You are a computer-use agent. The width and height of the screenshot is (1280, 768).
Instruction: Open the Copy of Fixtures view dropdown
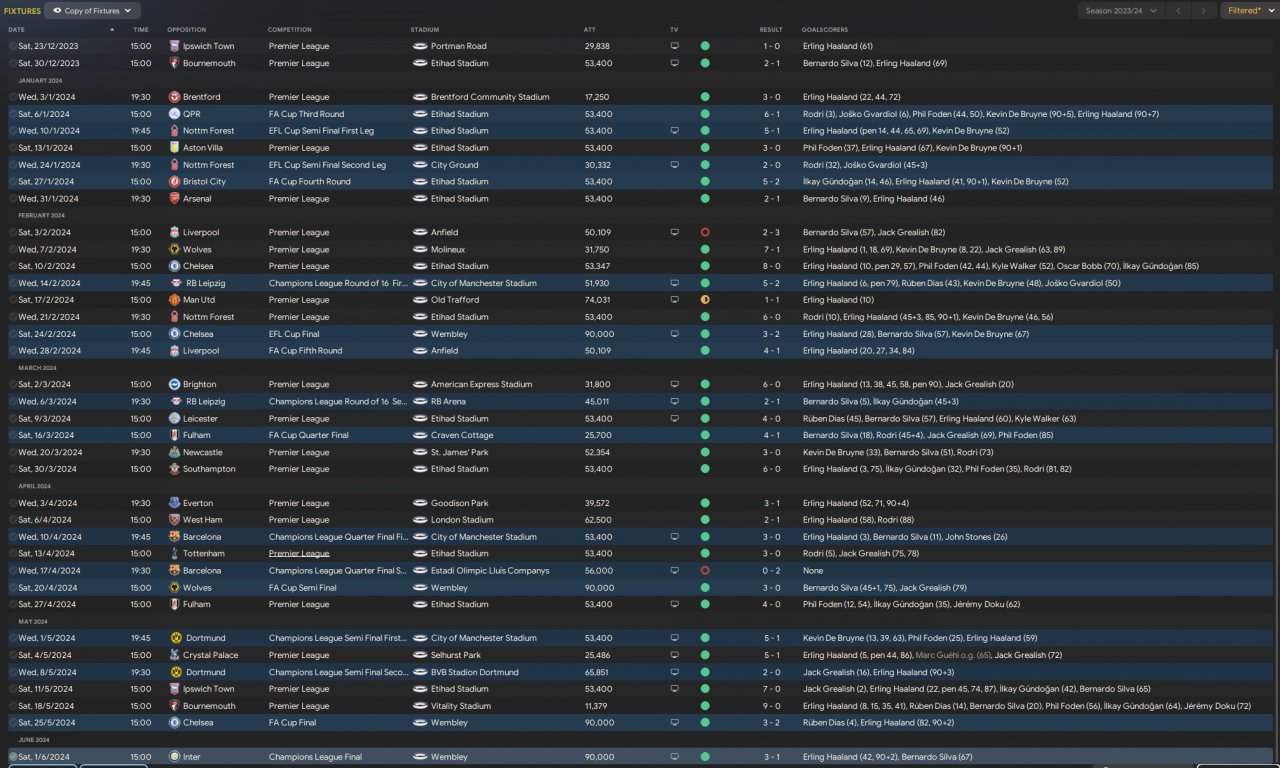(x=92, y=11)
